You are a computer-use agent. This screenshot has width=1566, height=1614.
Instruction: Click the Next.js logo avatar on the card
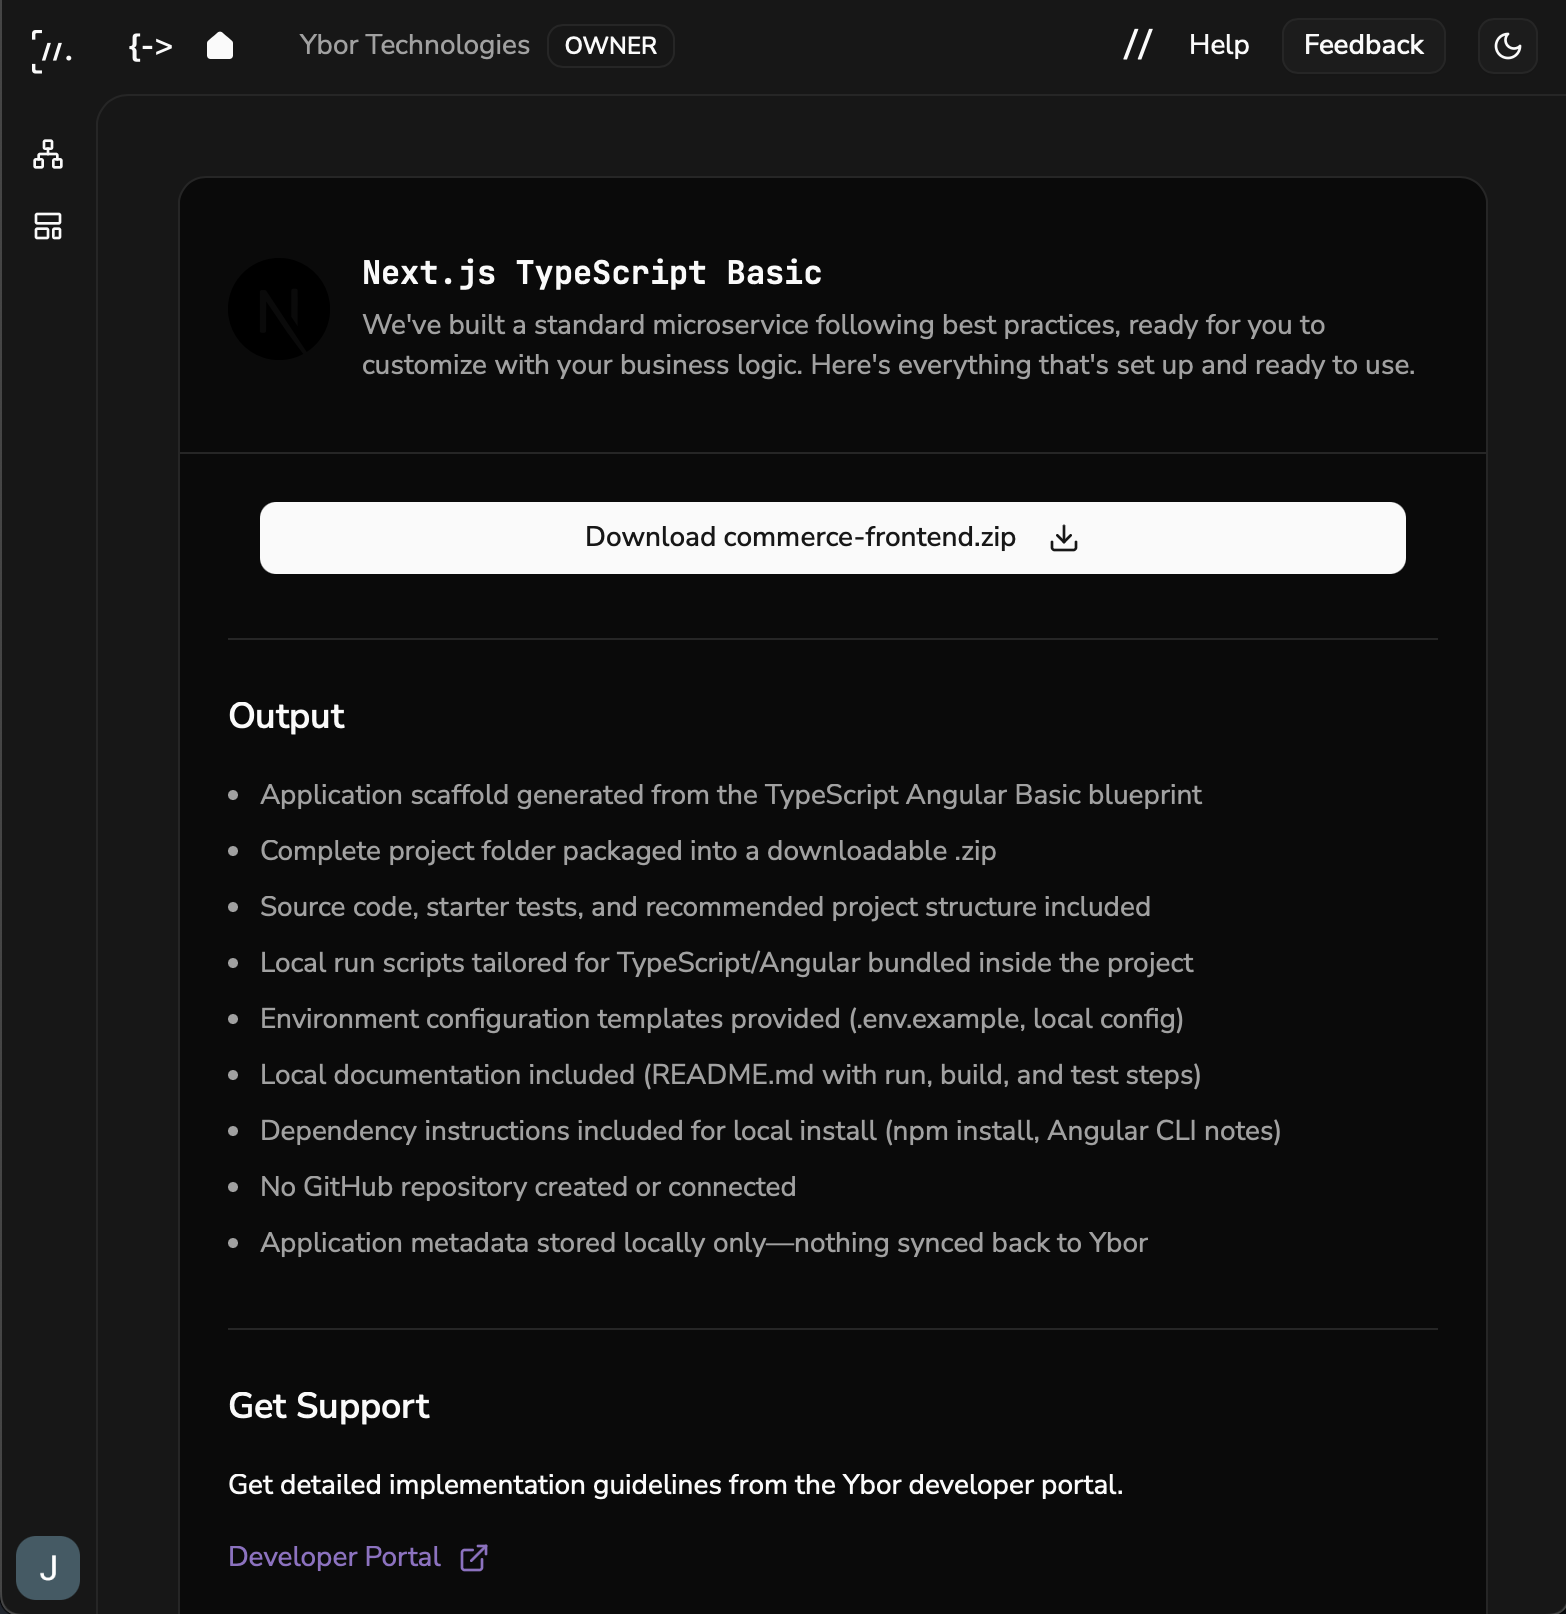pyautogui.click(x=279, y=308)
